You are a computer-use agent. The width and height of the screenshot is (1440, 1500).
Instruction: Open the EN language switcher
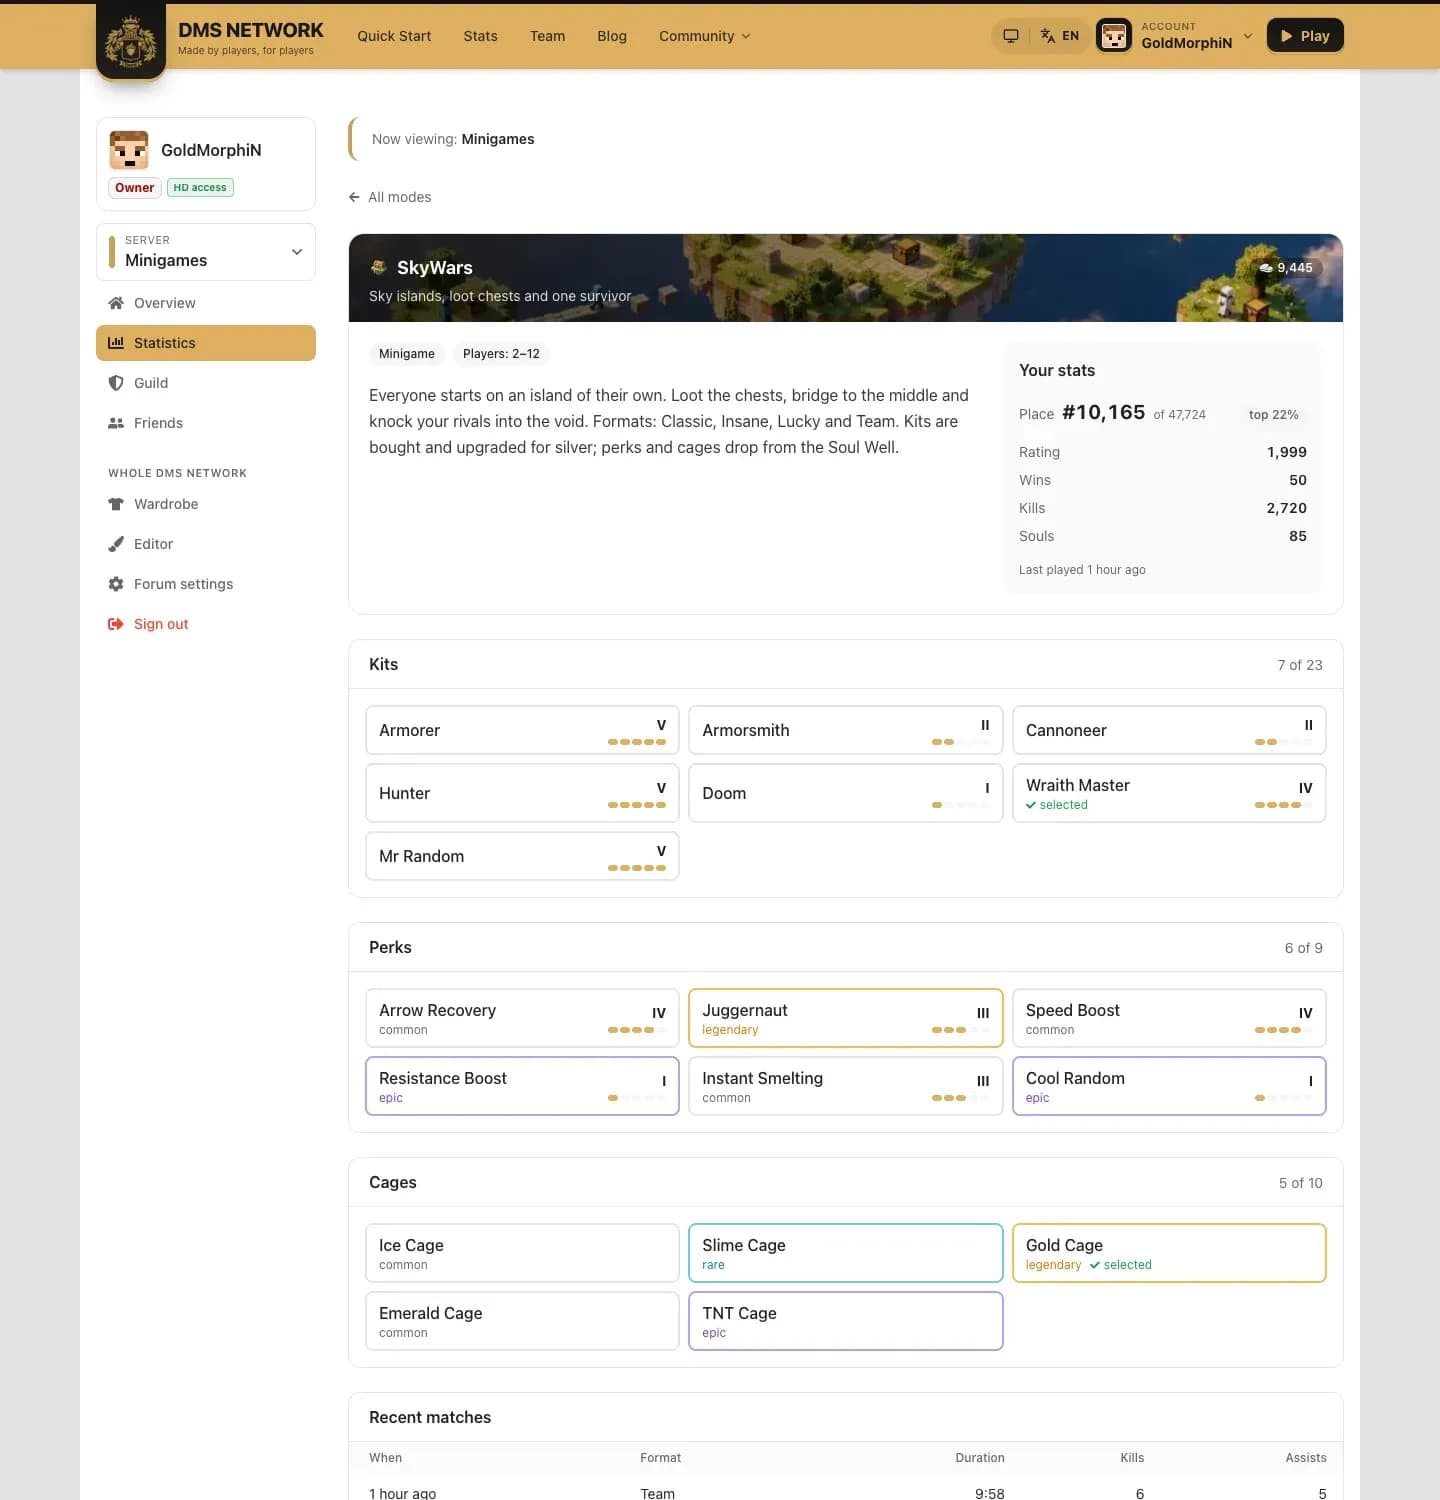(1060, 36)
